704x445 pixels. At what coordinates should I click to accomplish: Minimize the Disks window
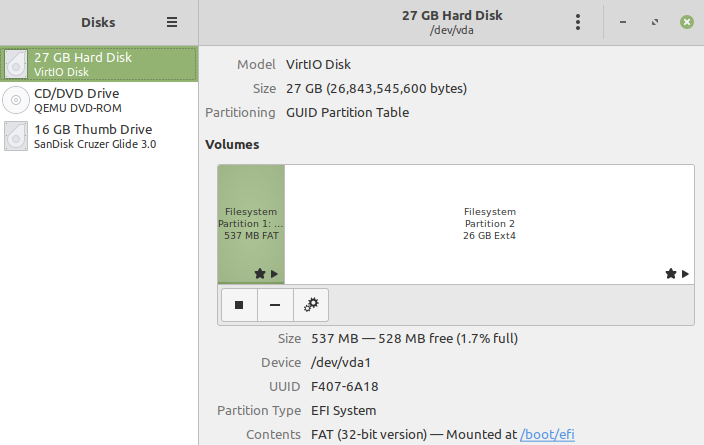[x=623, y=22]
